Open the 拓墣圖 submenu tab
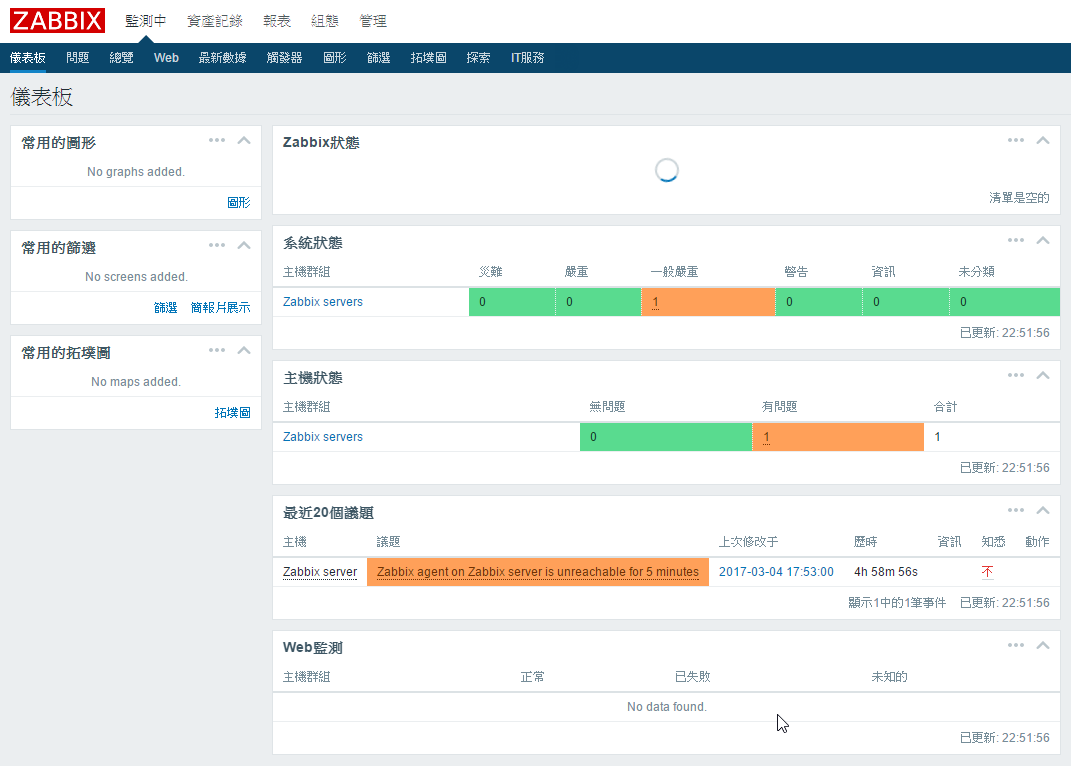This screenshot has height=766, width=1071. tap(428, 58)
